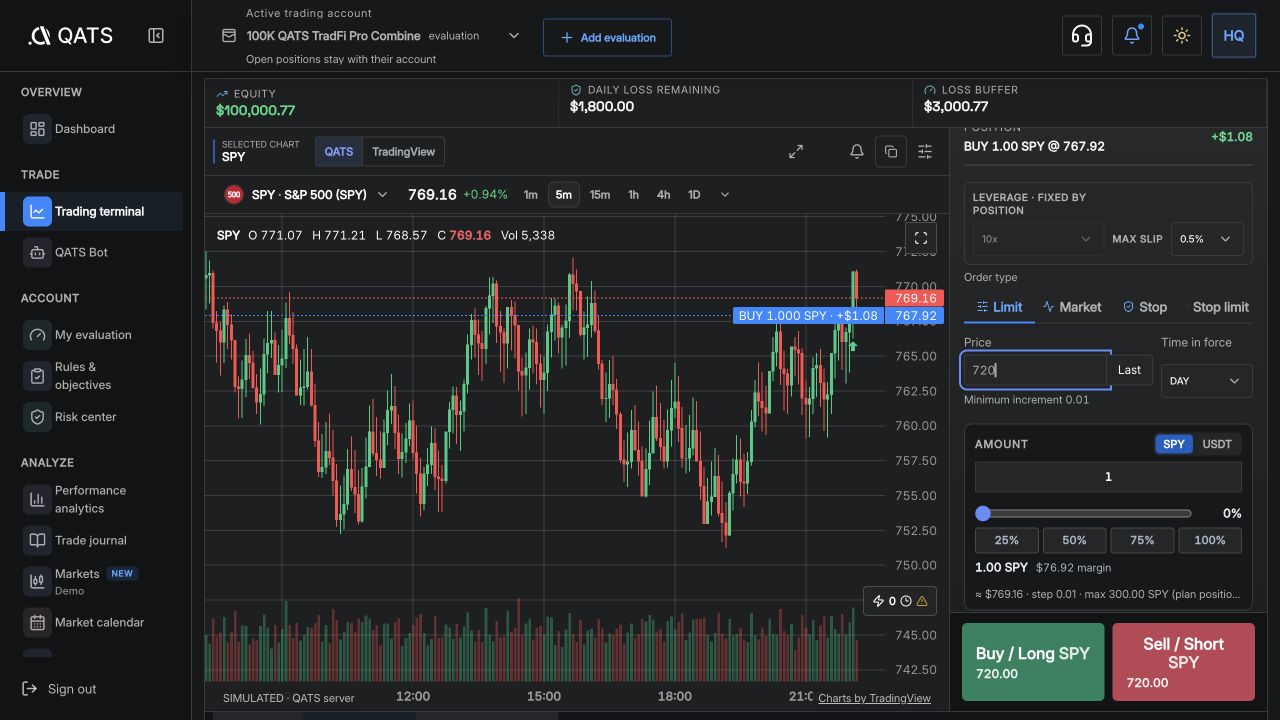This screenshot has height=720, width=1280.
Task: Select Market order type tab
Action: click(x=1071, y=307)
